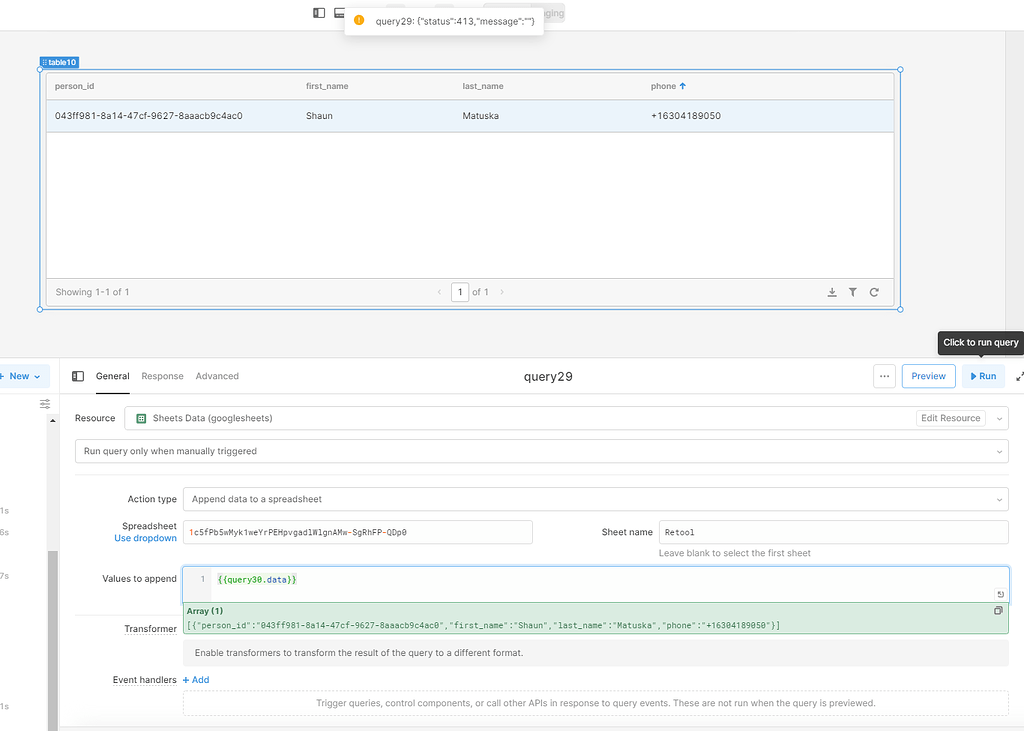Expand the query editor with the fullscreen icon
Viewport: 1024px width, 731px height.
pos(1018,376)
